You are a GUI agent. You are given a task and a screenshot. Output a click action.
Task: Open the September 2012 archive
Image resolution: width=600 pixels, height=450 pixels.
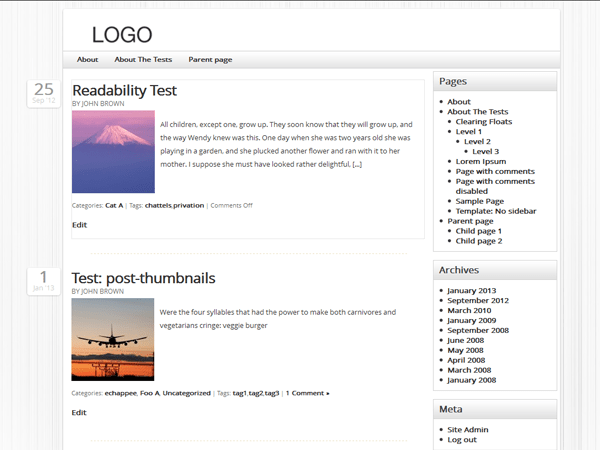coord(478,301)
